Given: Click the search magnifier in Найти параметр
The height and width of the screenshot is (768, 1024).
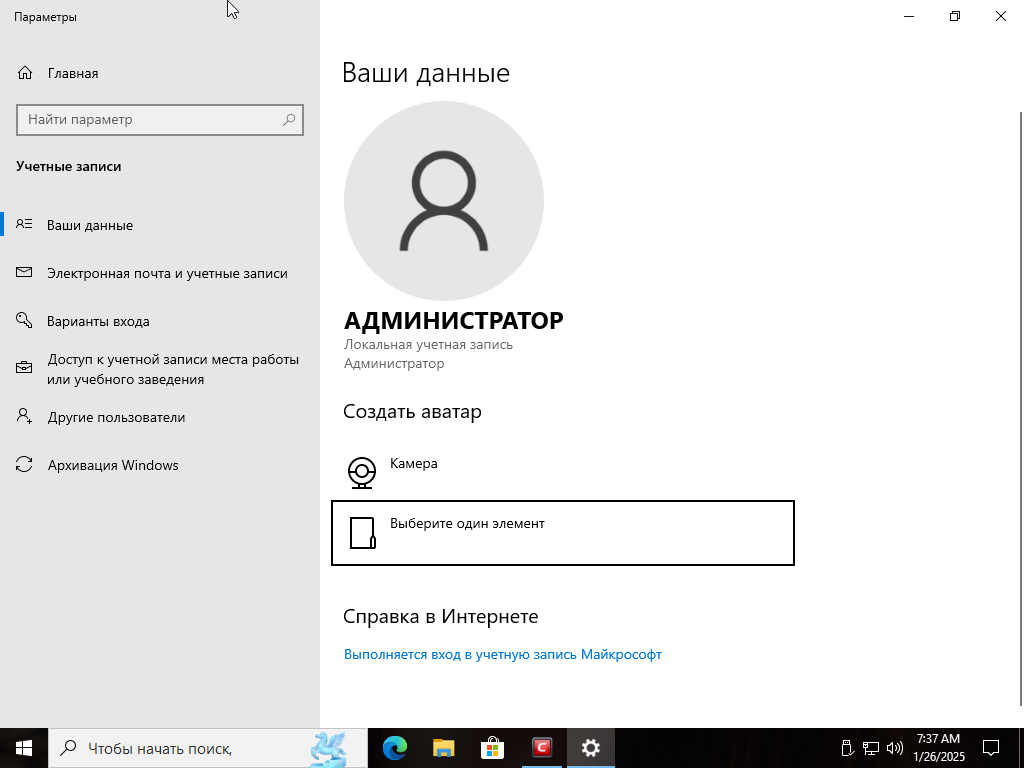Looking at the screenshot, I should 289,120.
